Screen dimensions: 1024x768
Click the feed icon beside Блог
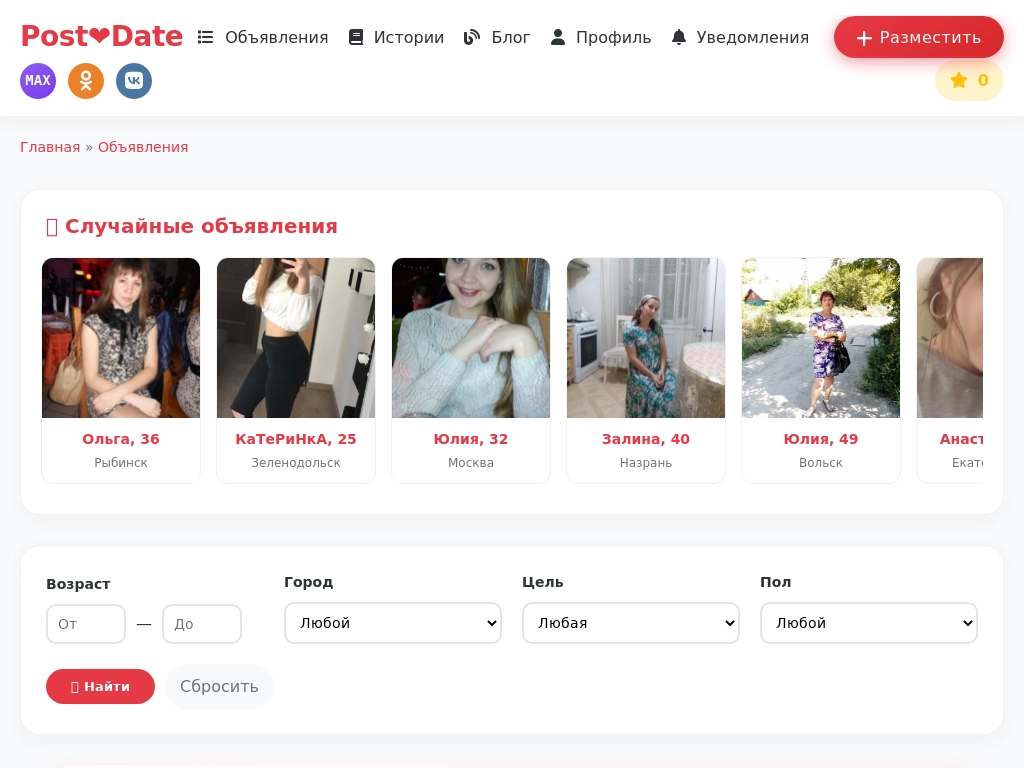click(472, 37)
